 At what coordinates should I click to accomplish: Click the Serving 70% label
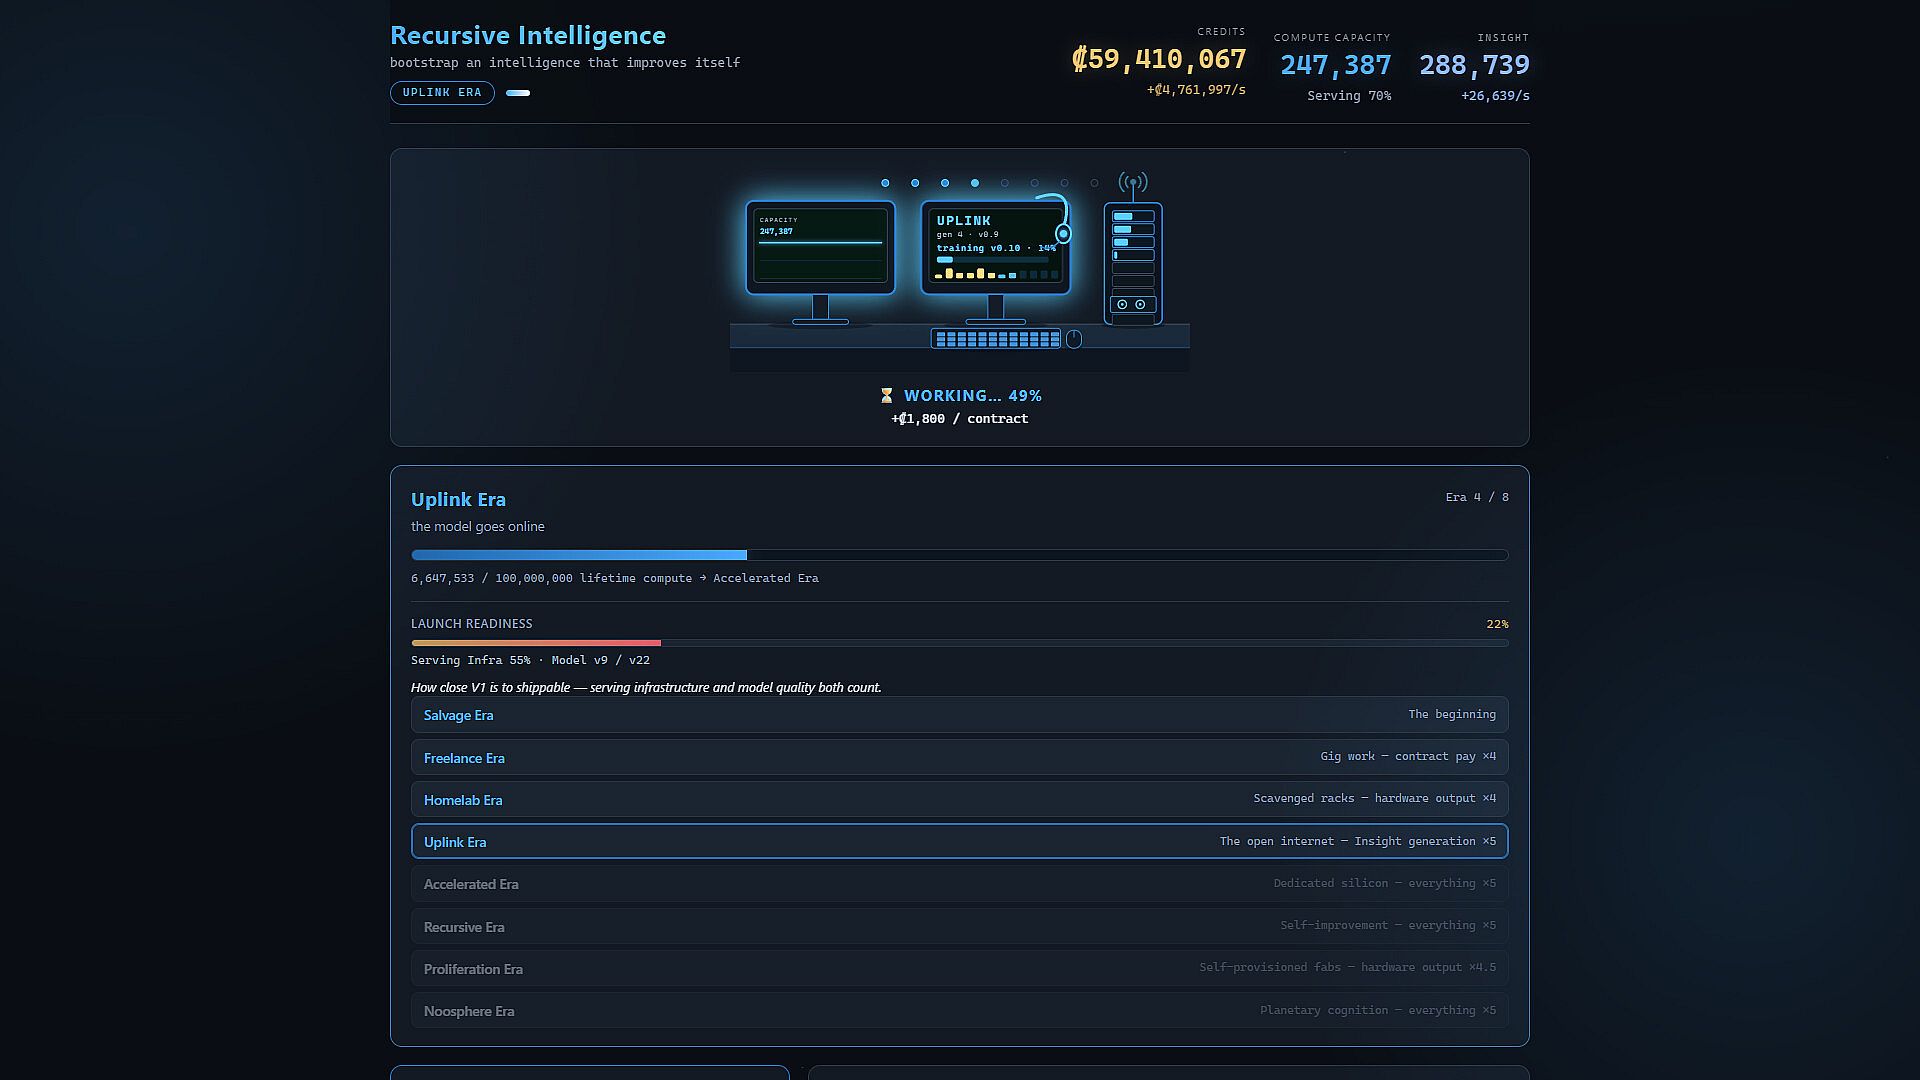[x=1349, y=96]
